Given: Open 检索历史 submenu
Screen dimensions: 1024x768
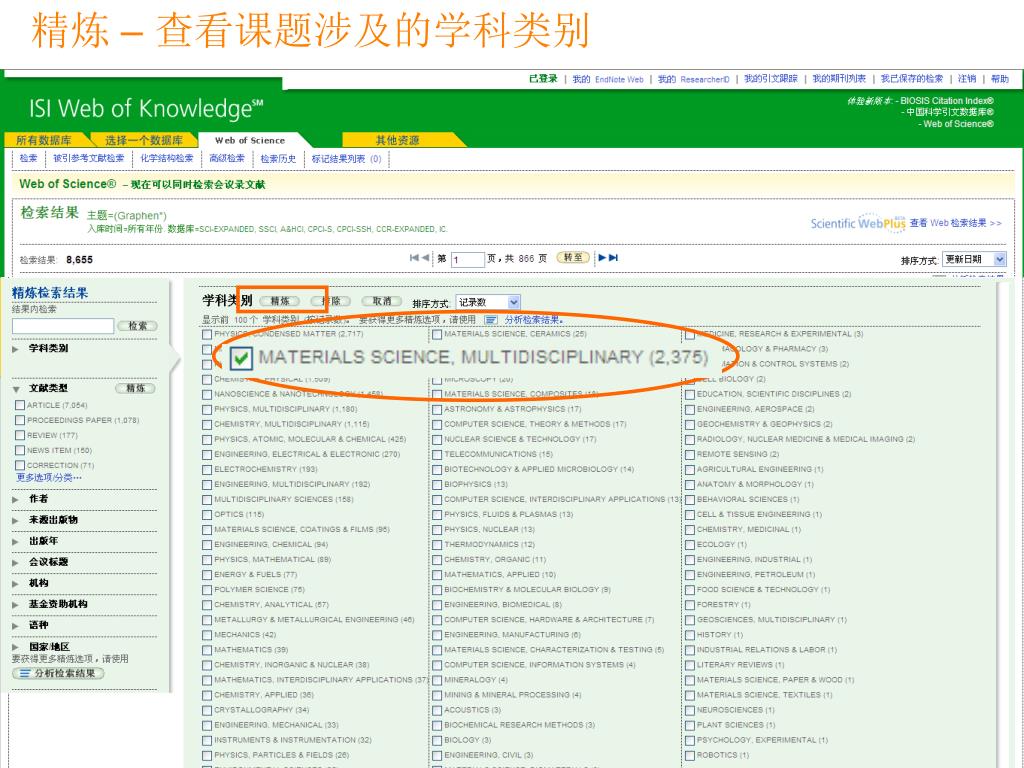Looking at the screenshot, I should pyautogui.click(x=278, y=159).
